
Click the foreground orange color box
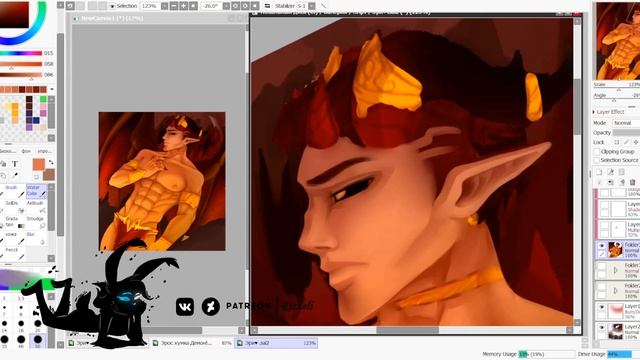(x=39, y=164)
